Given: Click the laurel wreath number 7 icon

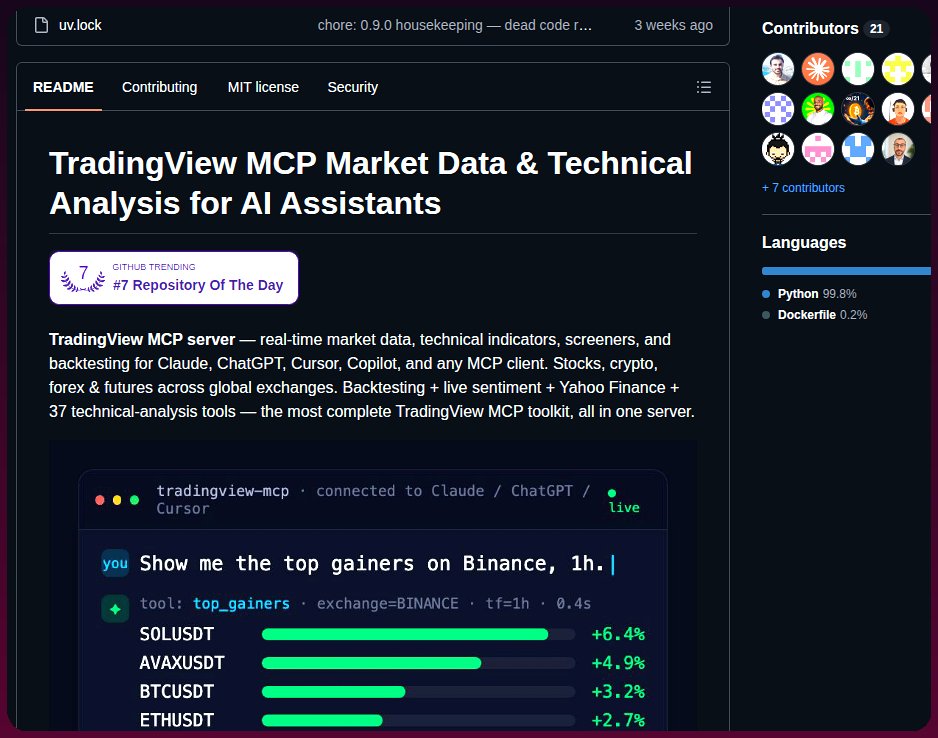Looking at the screenshot, I should [x=83, y=278].
